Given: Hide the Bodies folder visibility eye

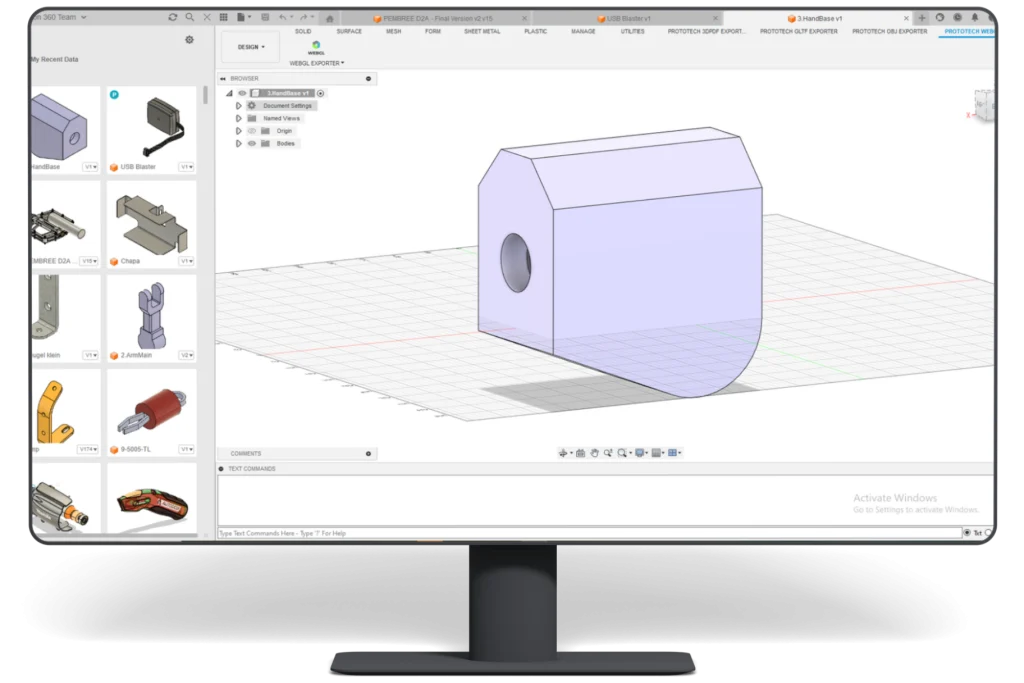Looking at the screenshot, I should (x=252, y=143).
